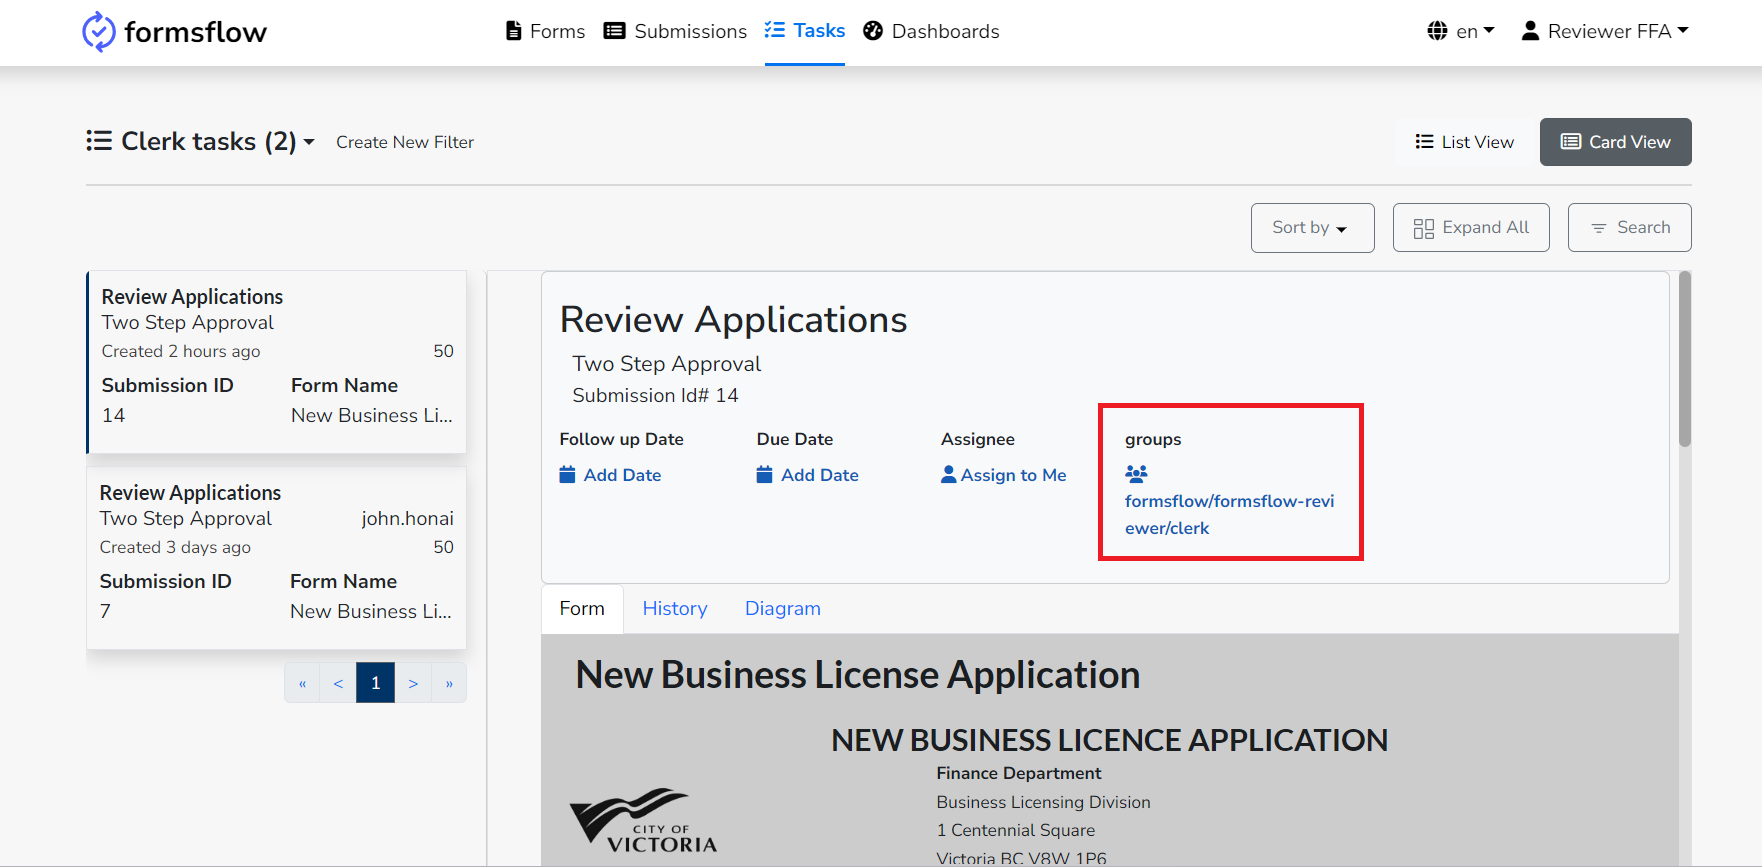1762x867 pixels.
Task: Select the Tasks nav item
Action: tap(805, 31)
